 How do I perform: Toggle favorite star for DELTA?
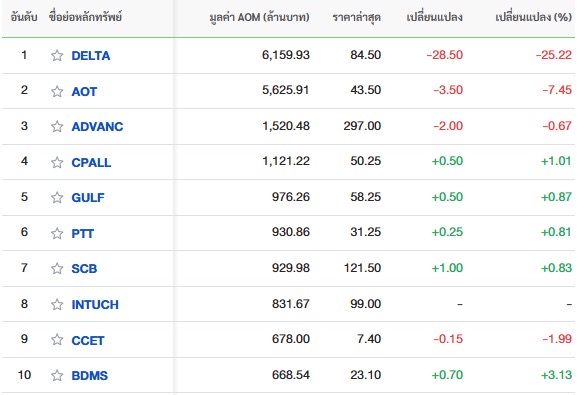click(x=57, y=56)
